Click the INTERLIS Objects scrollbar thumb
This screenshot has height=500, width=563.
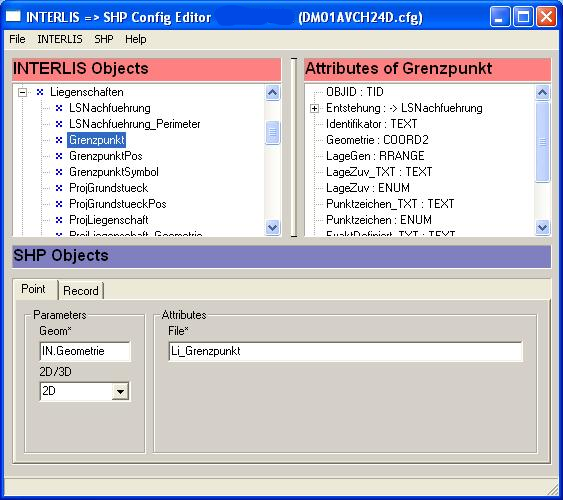pos(273,133)
